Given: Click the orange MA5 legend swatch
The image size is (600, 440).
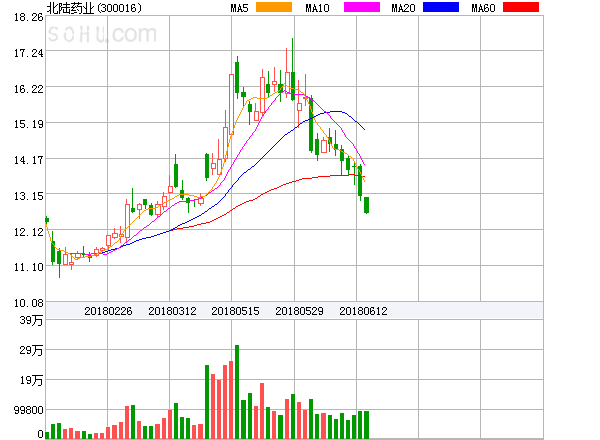Looking at the screenshot, I should click(x=274, y=7).
